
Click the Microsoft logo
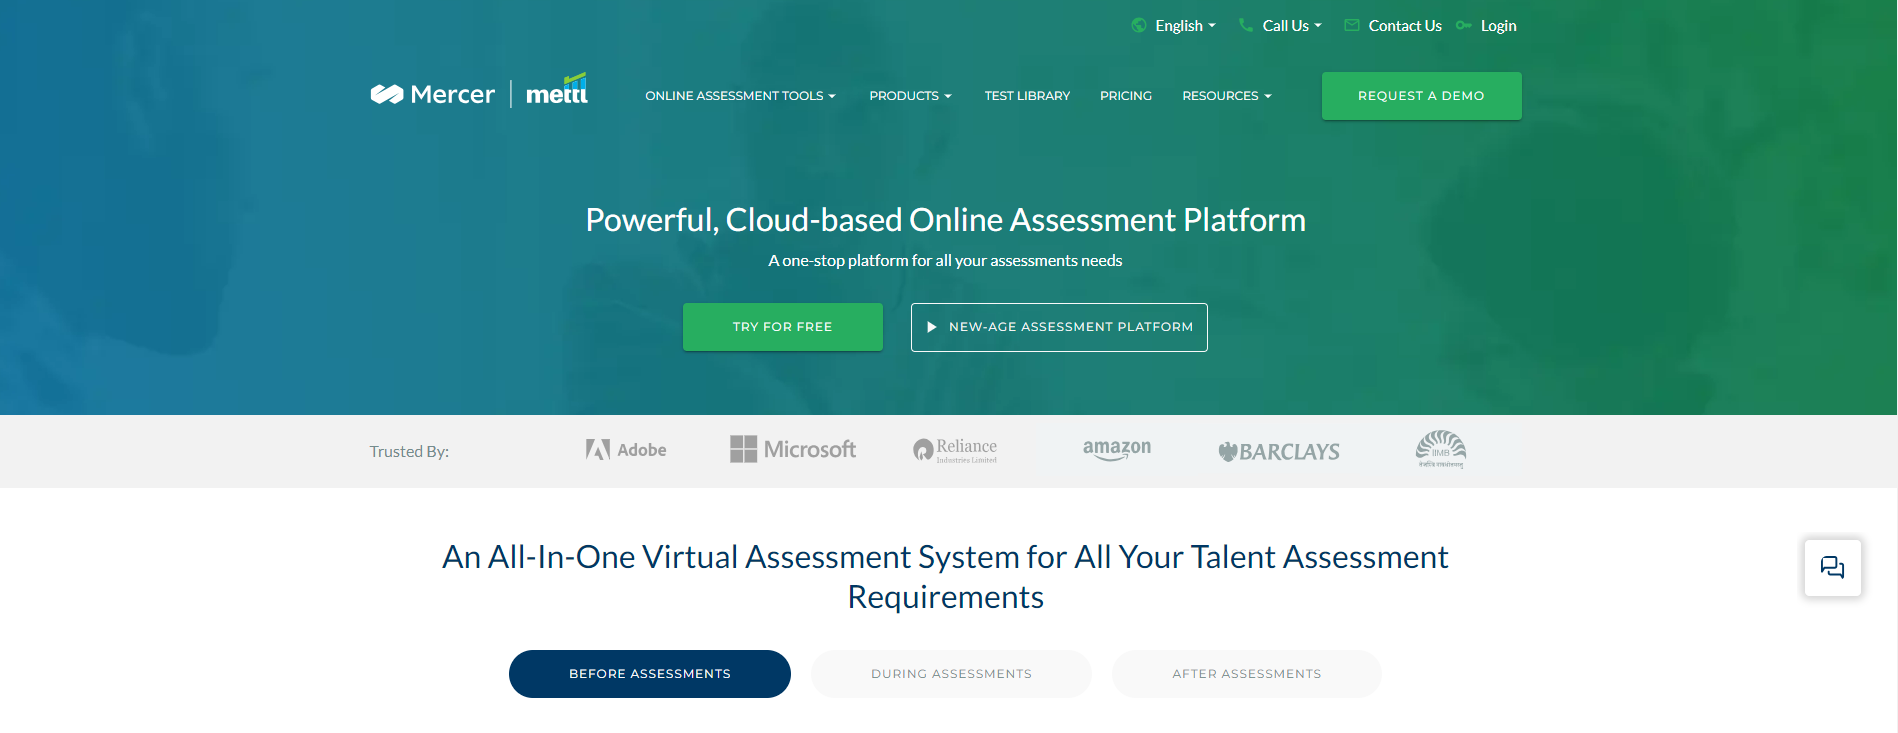click(793, 450)
